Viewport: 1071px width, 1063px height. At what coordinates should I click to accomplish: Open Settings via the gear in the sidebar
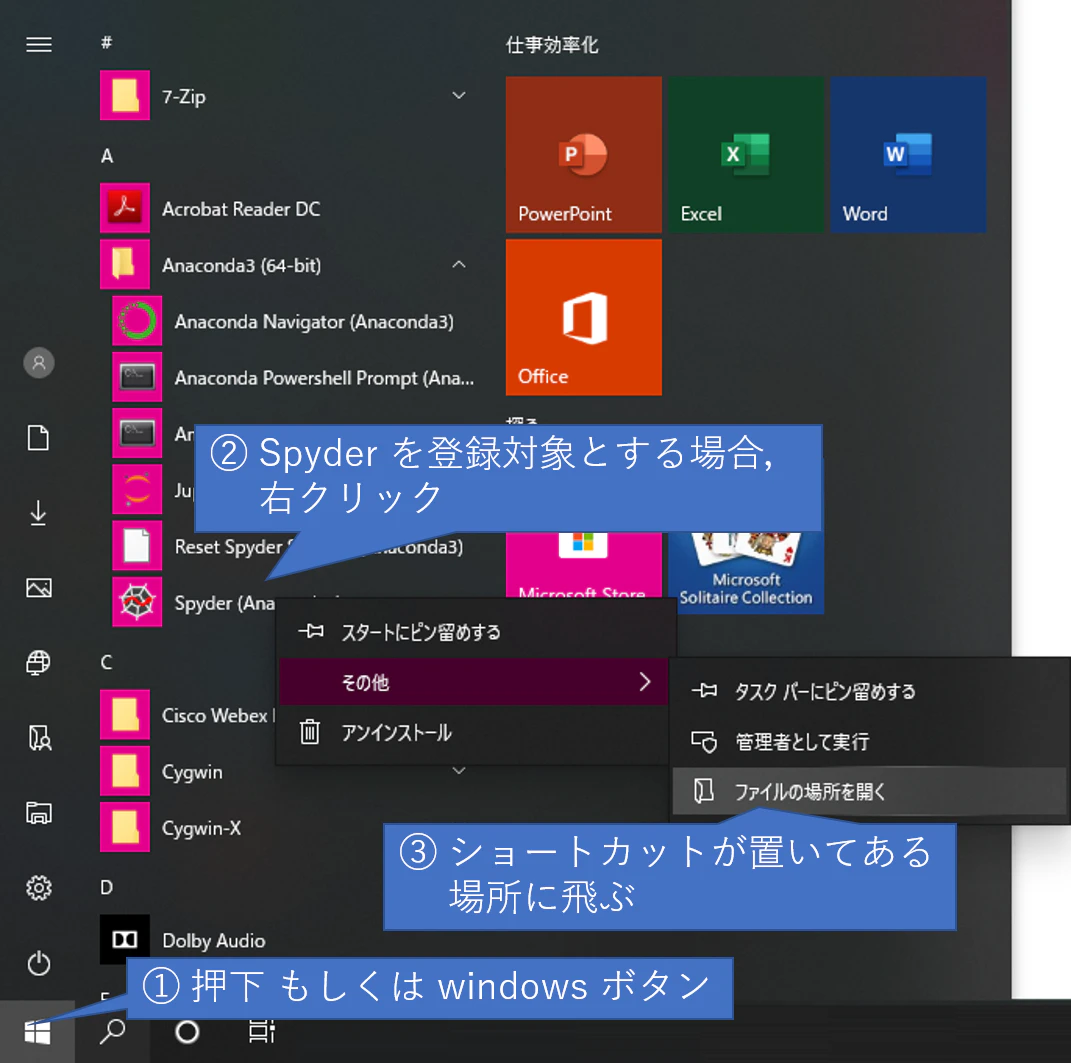38,888
